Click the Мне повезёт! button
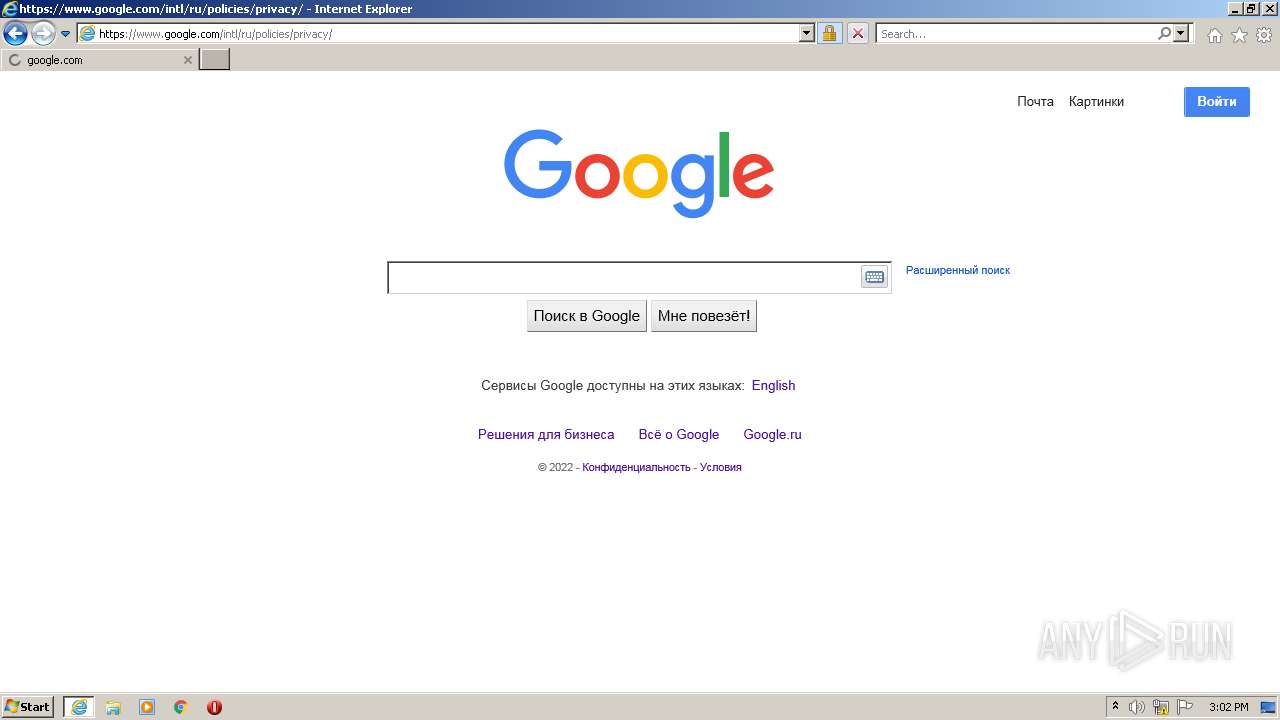This screenshot has width=1280, height=720. (x=704, y=316)
